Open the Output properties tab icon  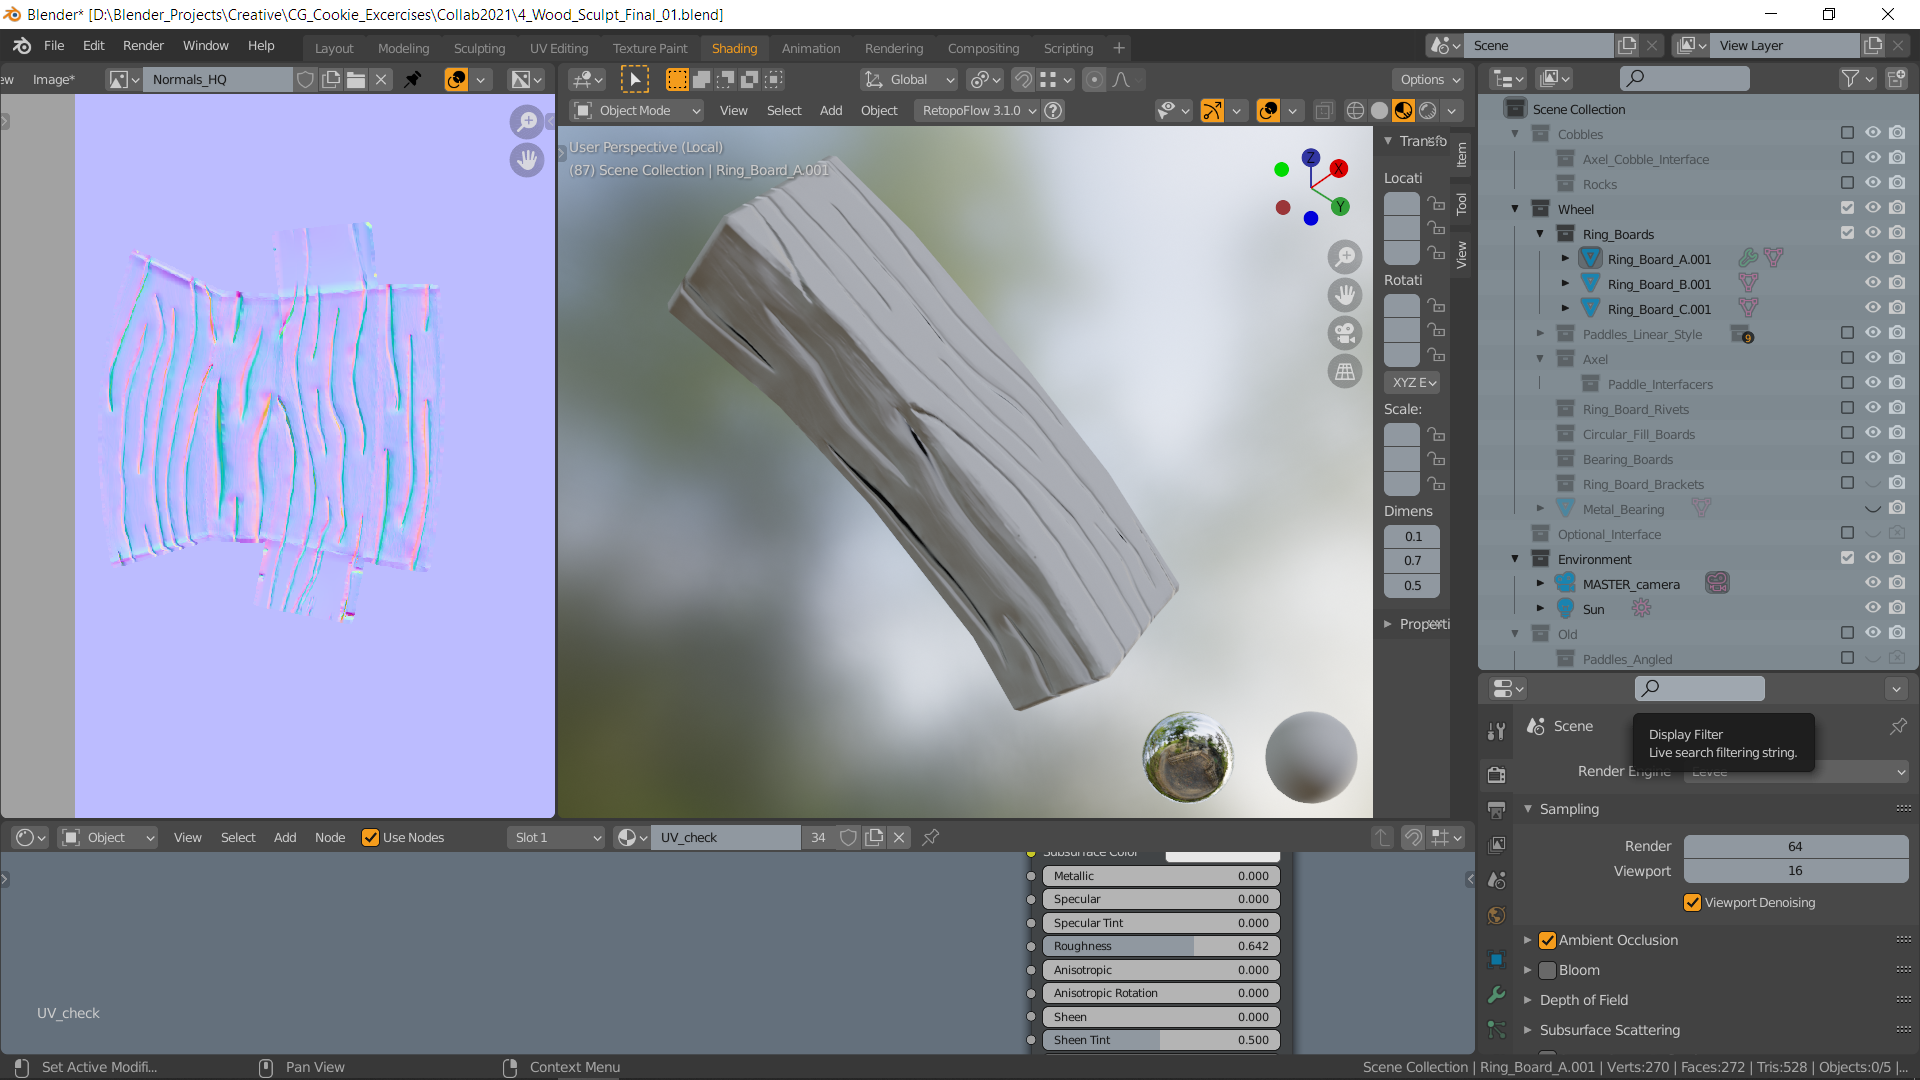coord(1496,809)
